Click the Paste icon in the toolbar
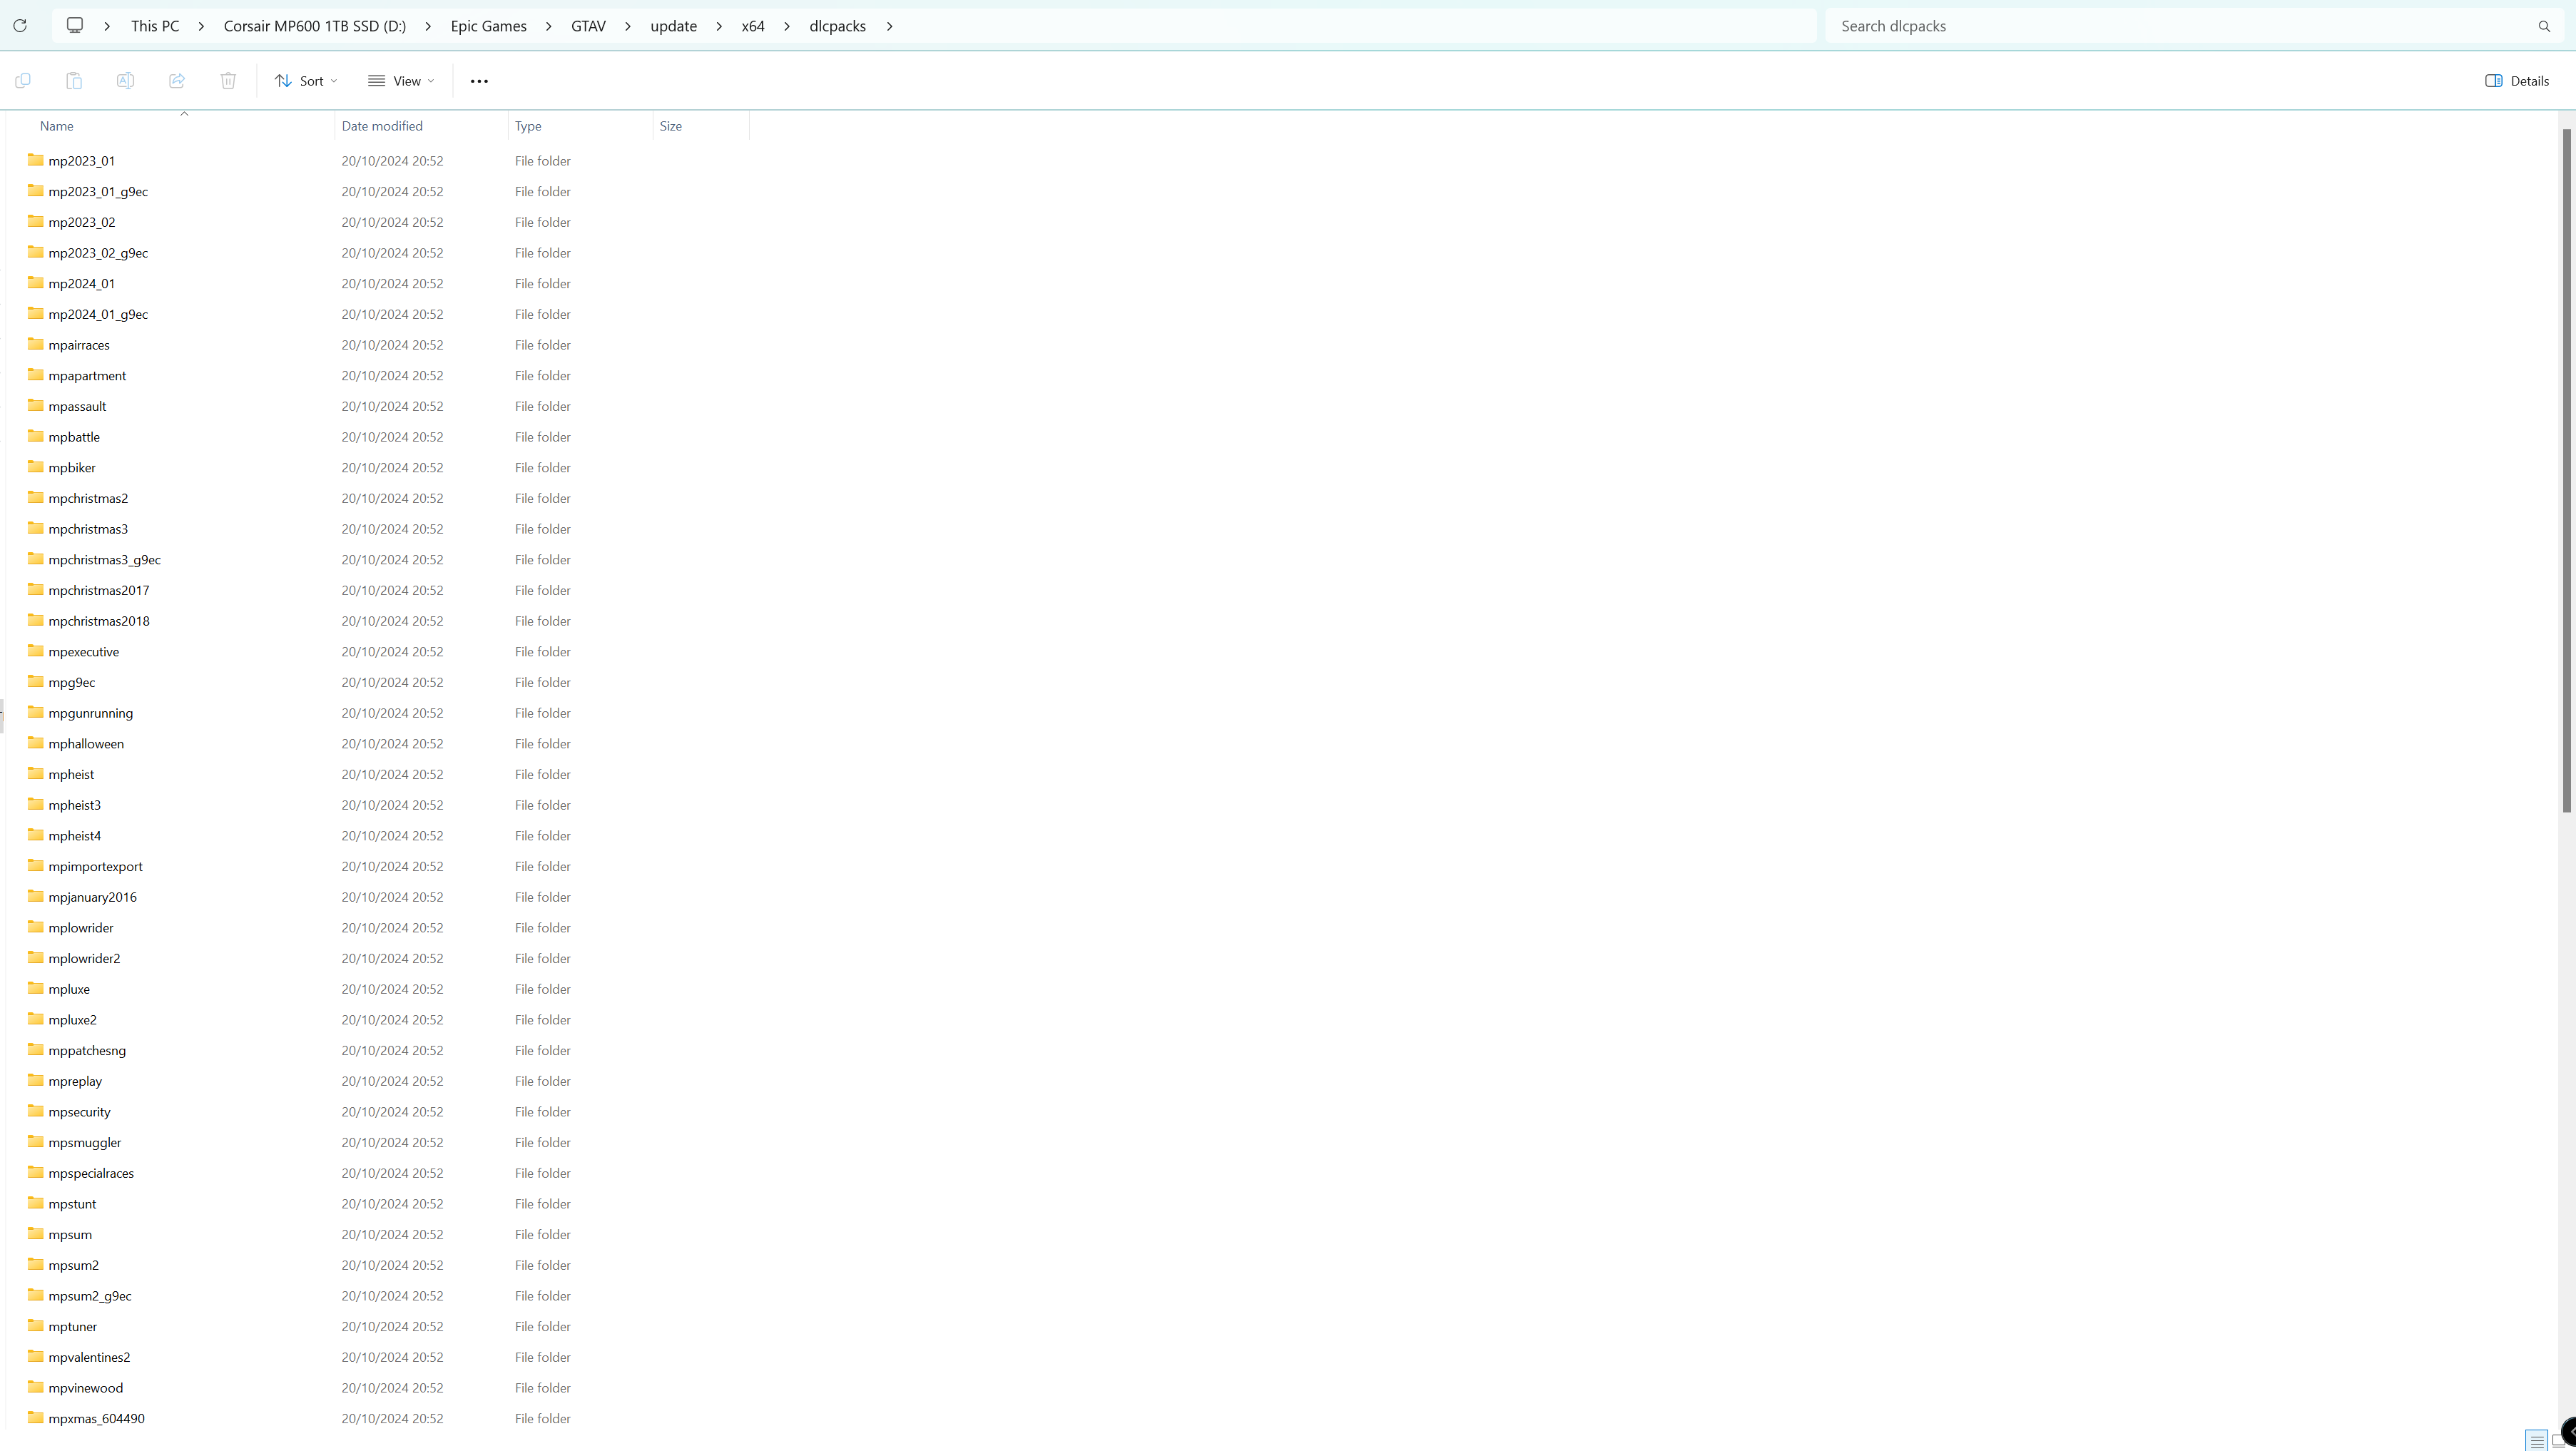Viewport: 2576px width, 1451px height. click(73, 81)
